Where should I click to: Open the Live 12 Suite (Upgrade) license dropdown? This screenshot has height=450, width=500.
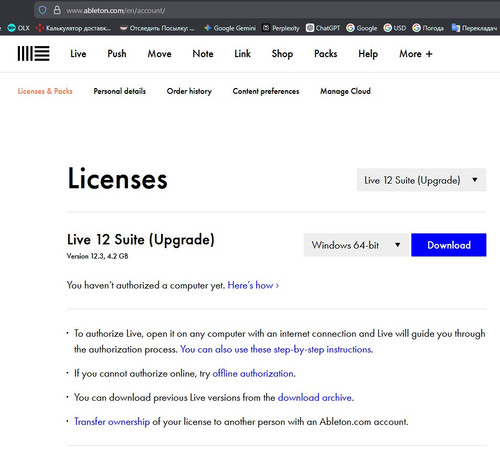pos(421,180)
